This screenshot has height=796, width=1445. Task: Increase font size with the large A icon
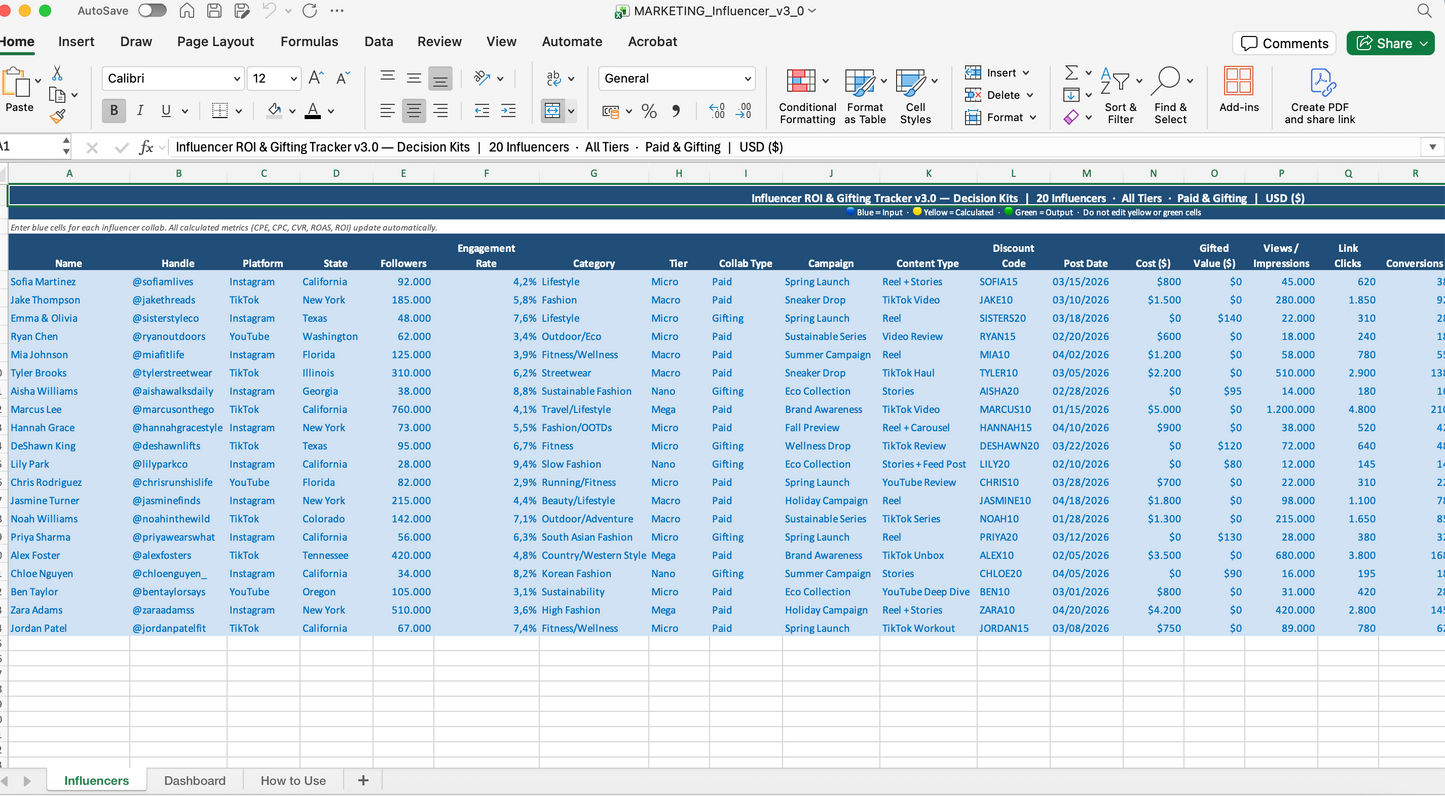point(316,78)
